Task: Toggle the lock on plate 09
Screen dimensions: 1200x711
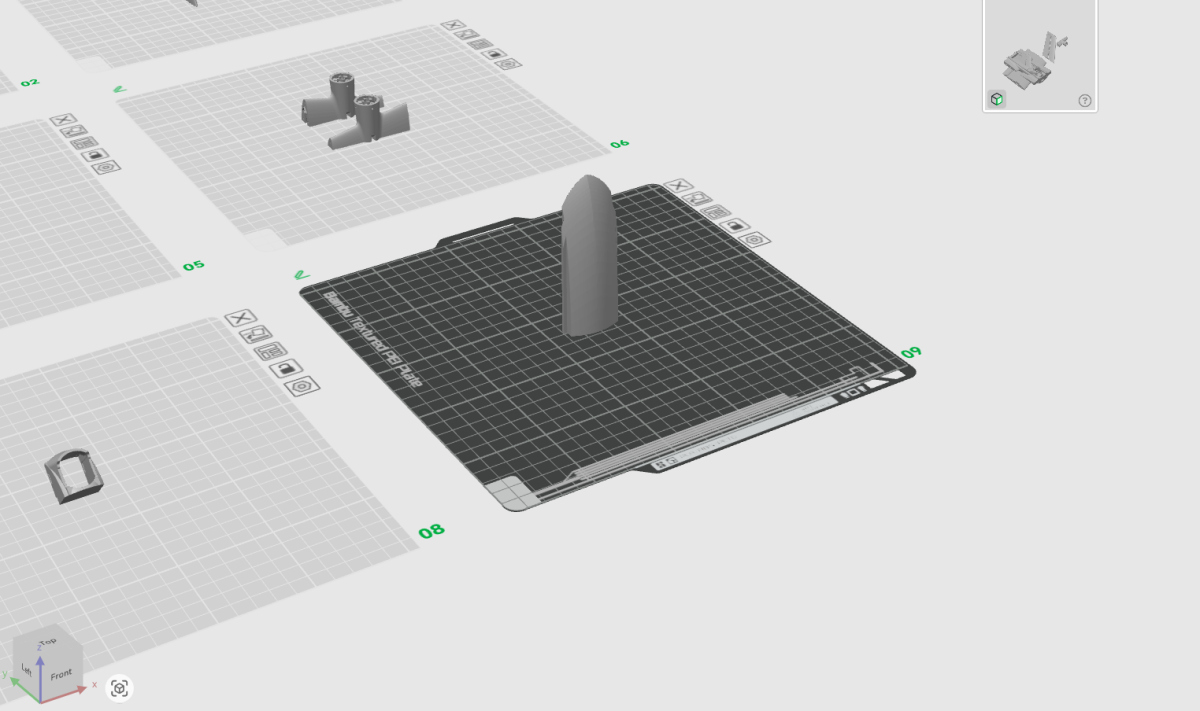Action: 736,226
